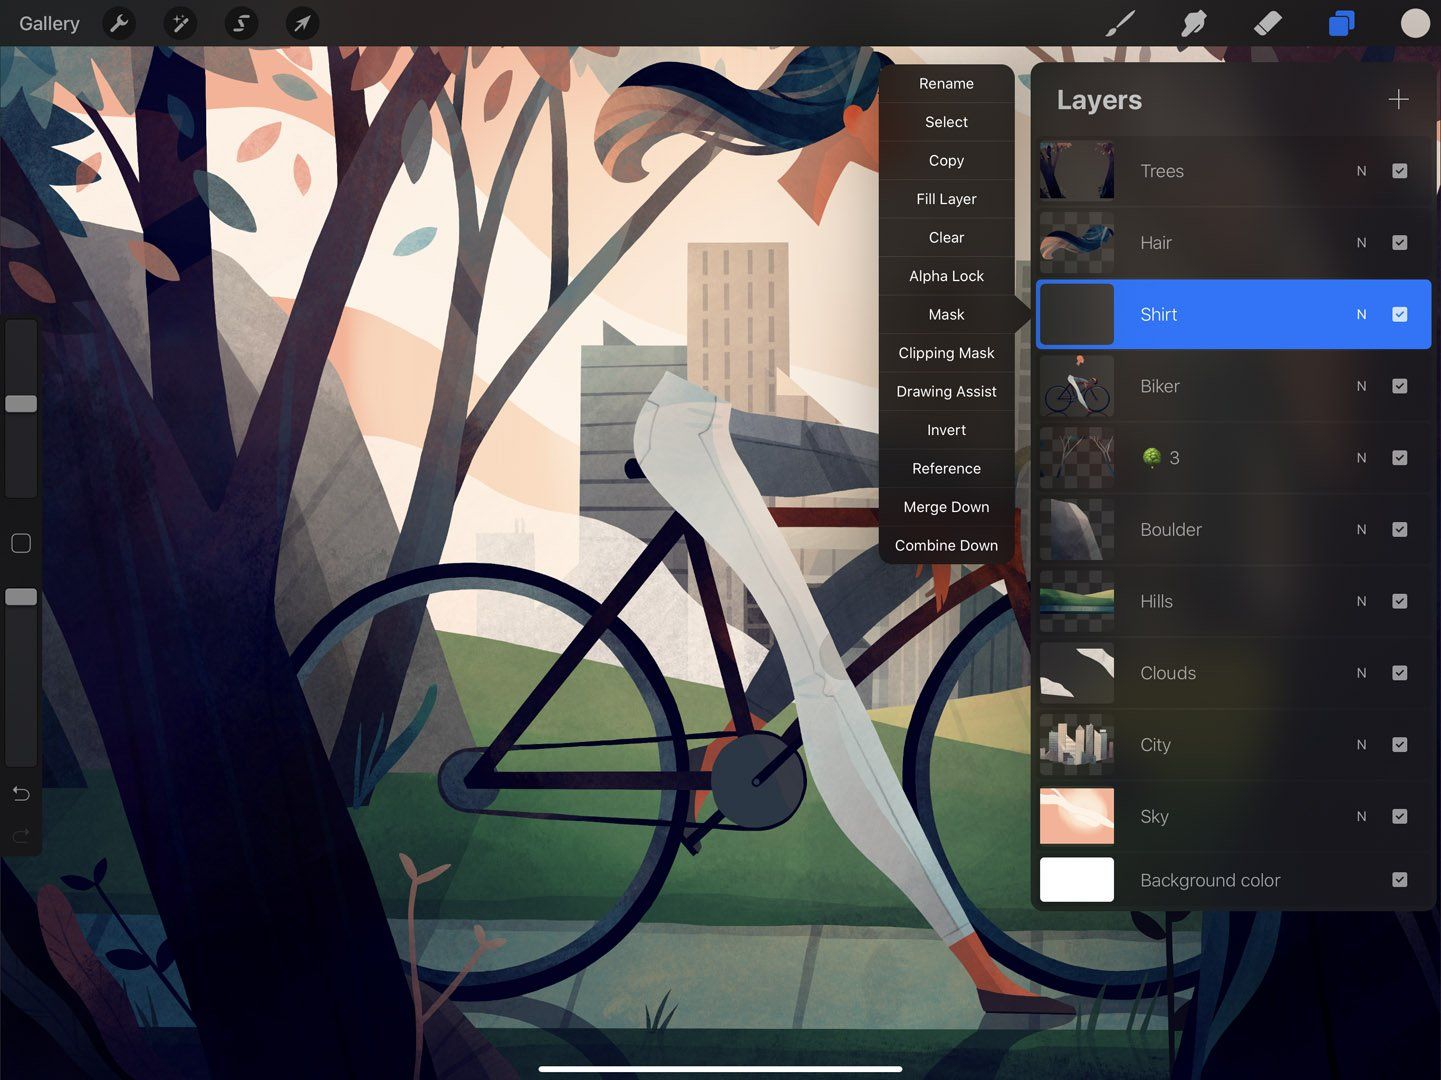The image size is (1441, 1080).
Task: Add a new layer with plus button
Action: (1398, 99)
